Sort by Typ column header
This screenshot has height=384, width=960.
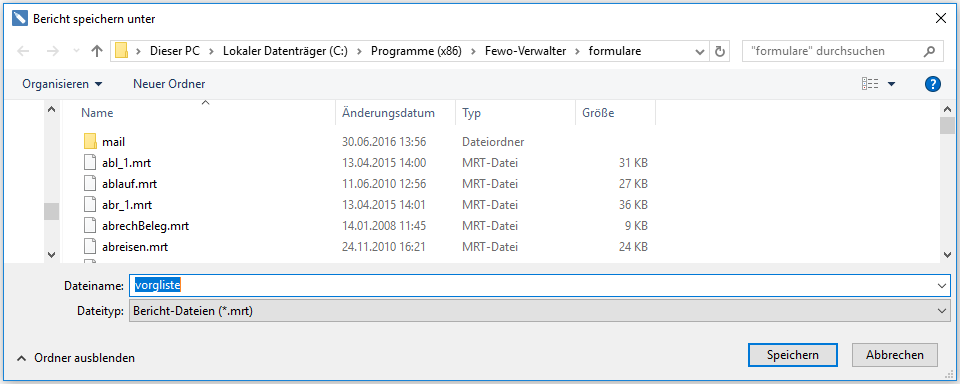click(x=471, y=113)
